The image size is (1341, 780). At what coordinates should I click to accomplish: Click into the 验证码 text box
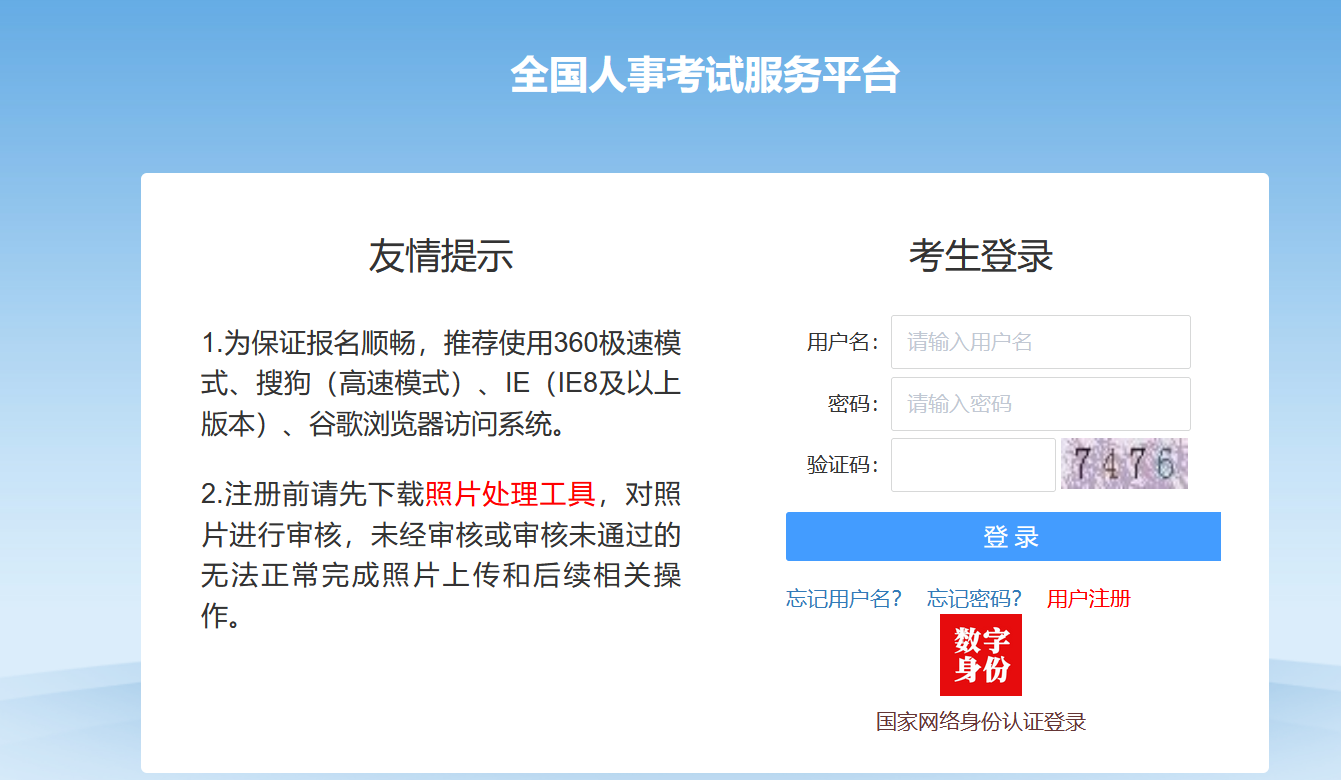click(972, 465)
